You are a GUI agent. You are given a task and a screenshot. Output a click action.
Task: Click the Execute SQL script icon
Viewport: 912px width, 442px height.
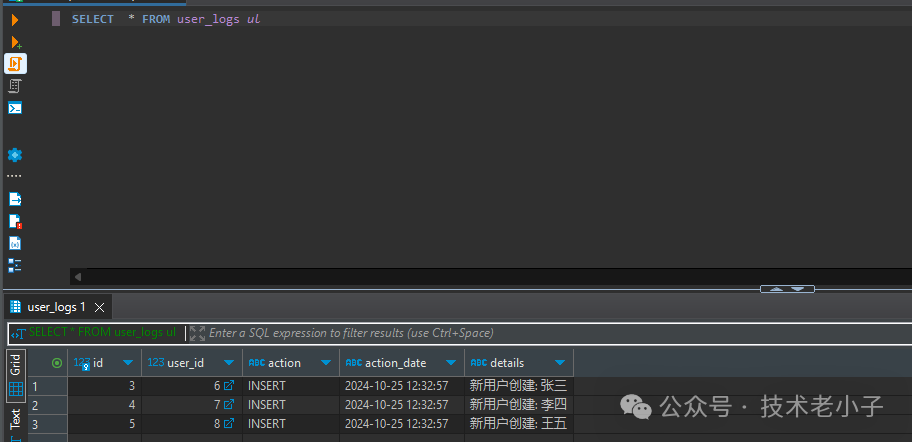15,64
